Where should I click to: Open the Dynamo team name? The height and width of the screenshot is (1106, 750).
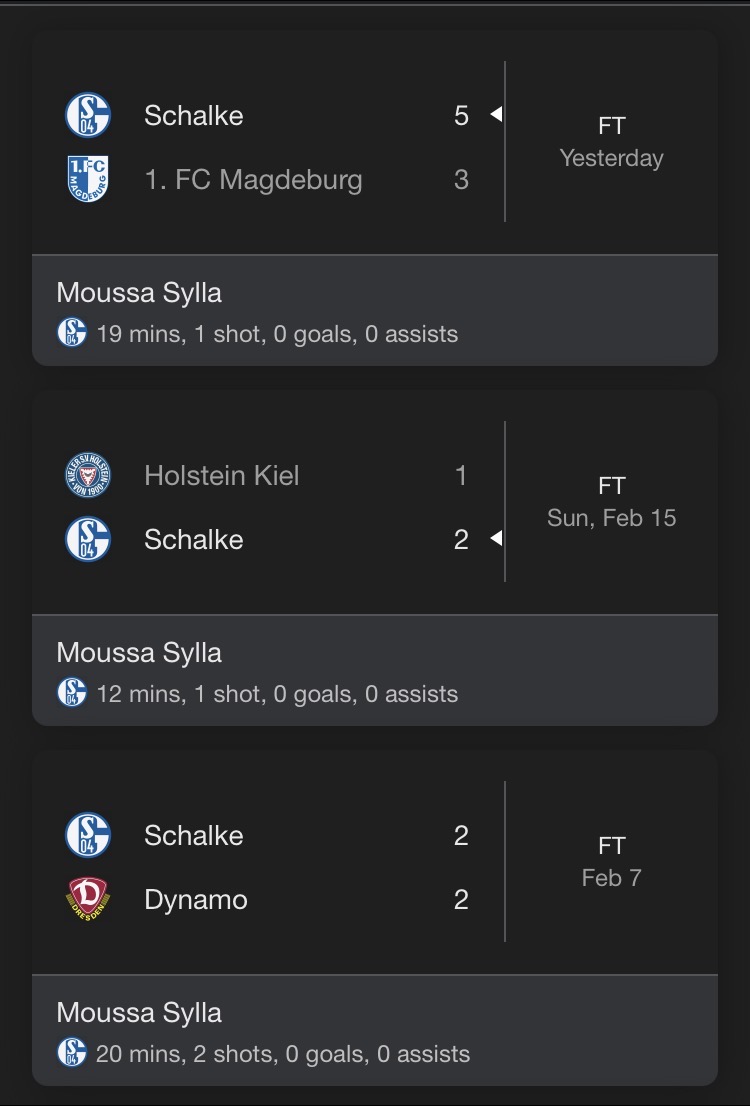point(195,899)
